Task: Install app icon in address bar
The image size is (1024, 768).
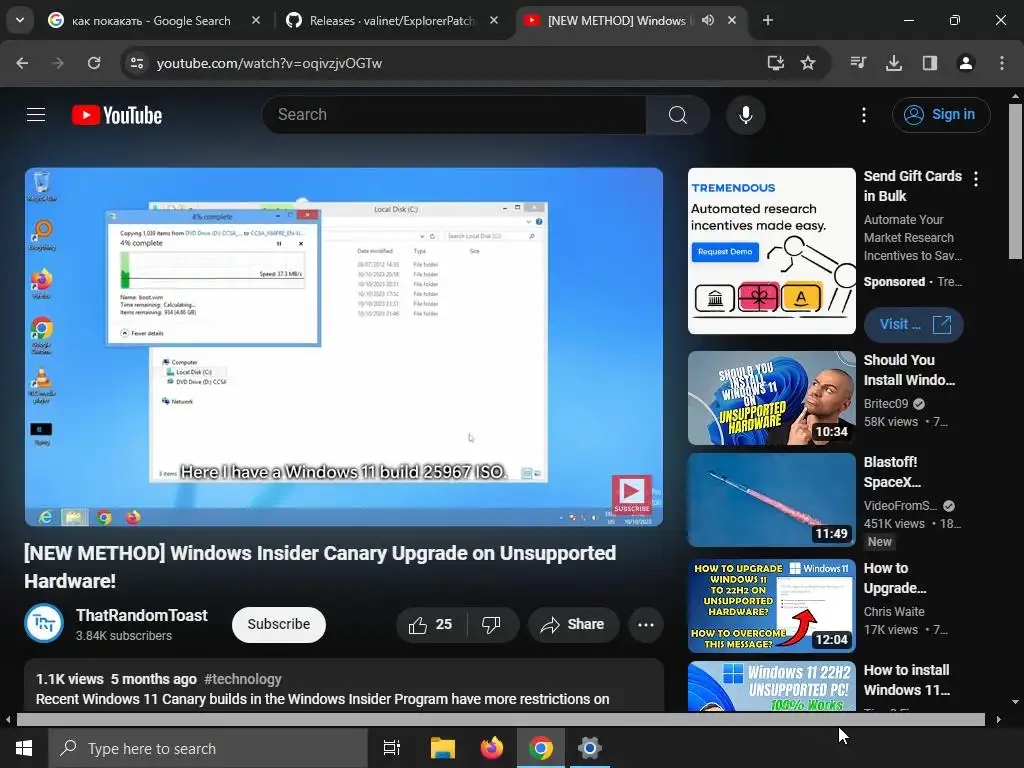Action: pyautogui.click(x=776, y=63)
